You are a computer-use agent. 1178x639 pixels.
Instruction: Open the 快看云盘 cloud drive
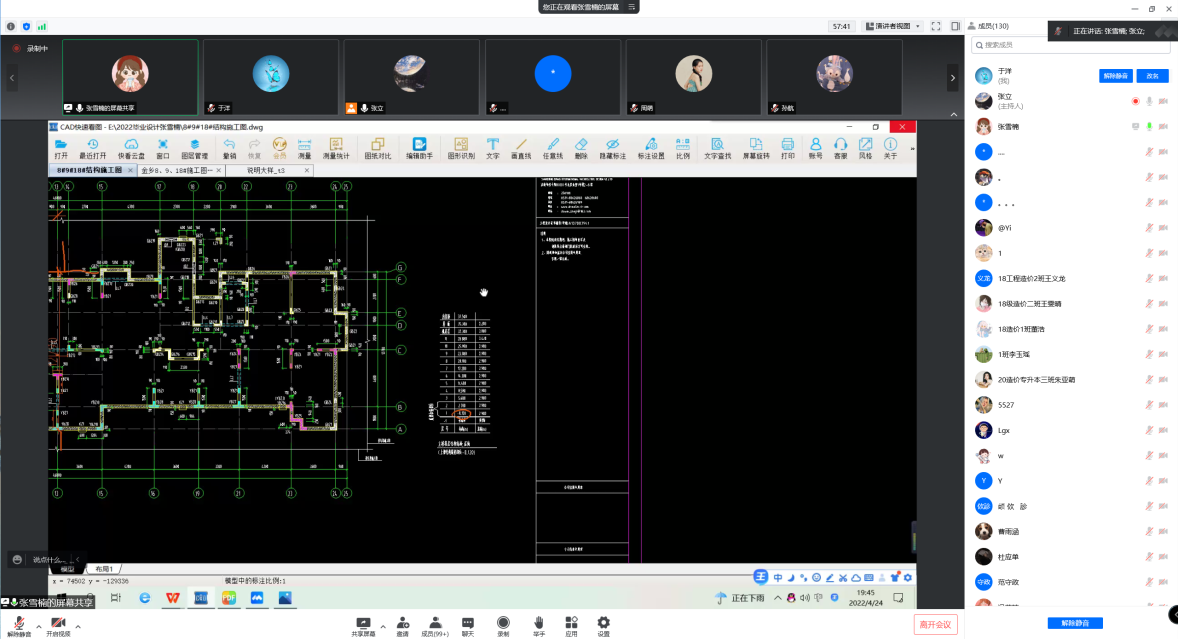[x=131, y=149]
